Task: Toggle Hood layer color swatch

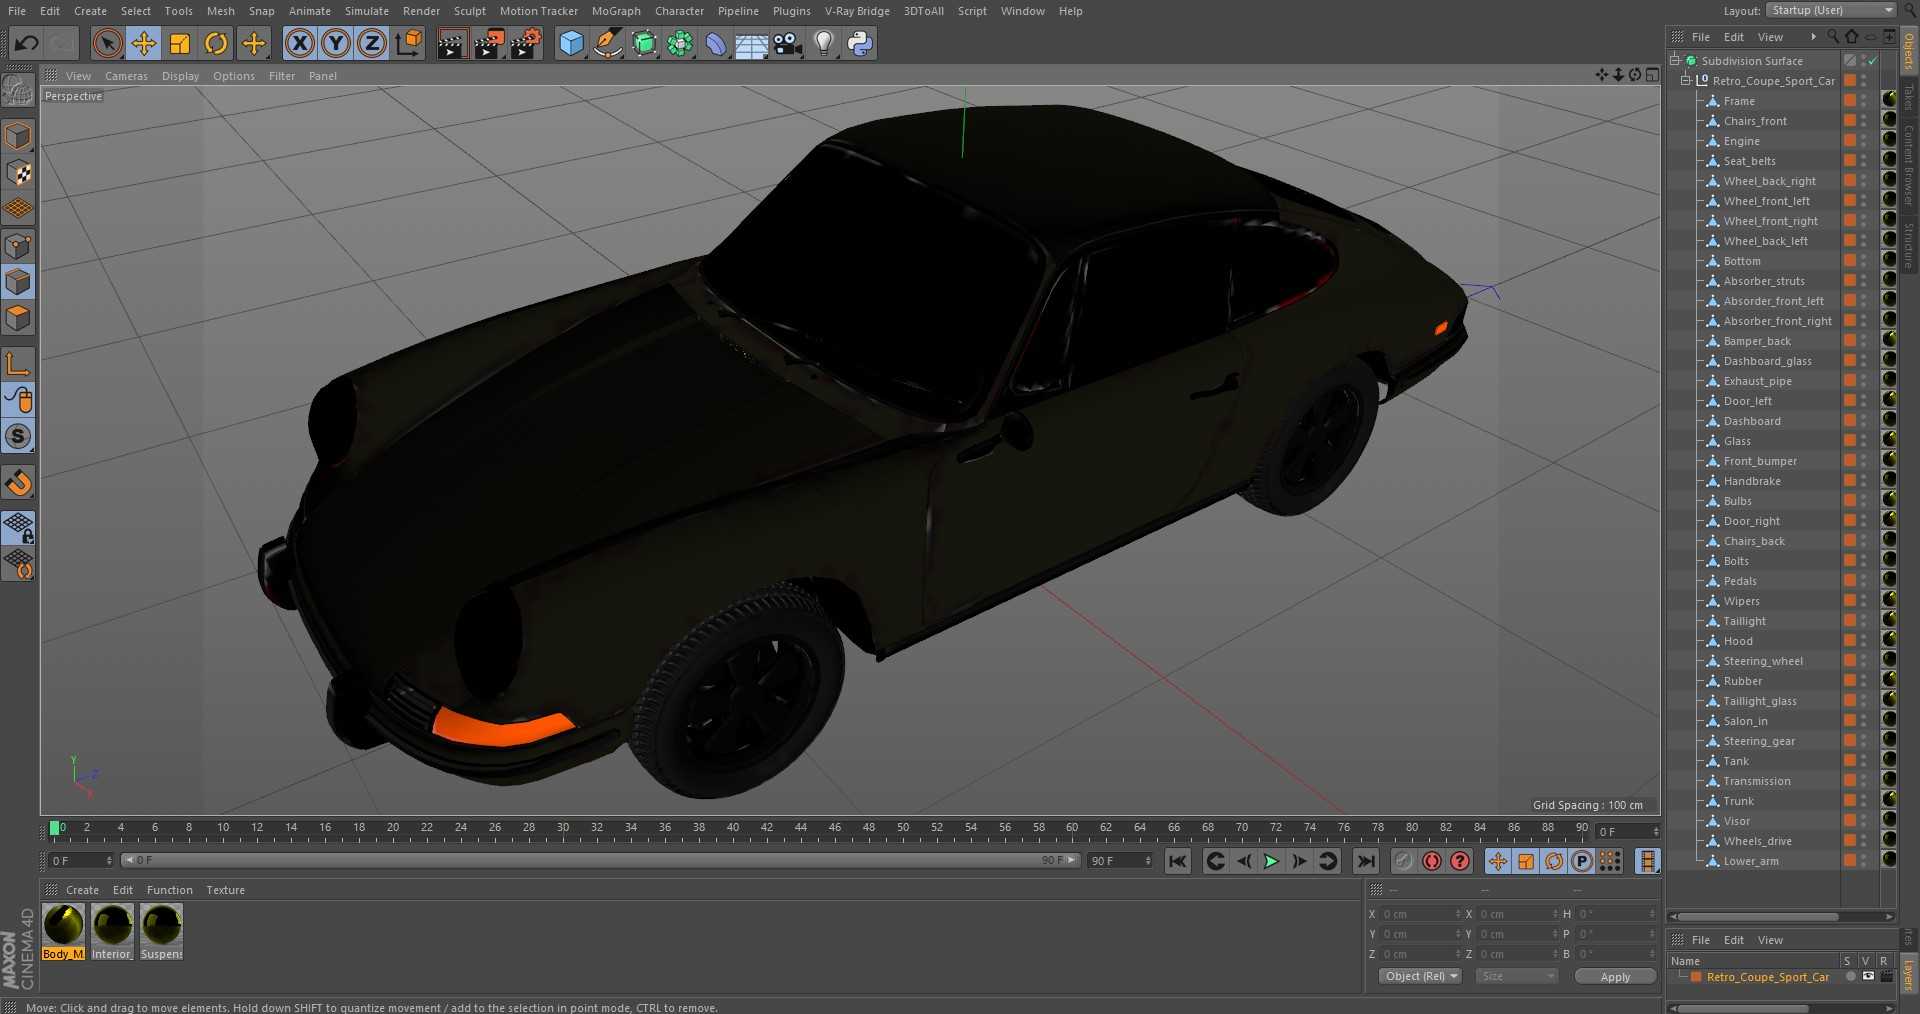Action: 1850,641
